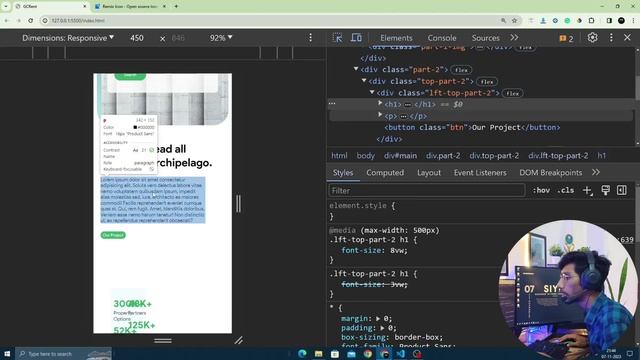Select body in the breadcrumb trail
Screen dimensions: 640x360
(x=366, y=156)
